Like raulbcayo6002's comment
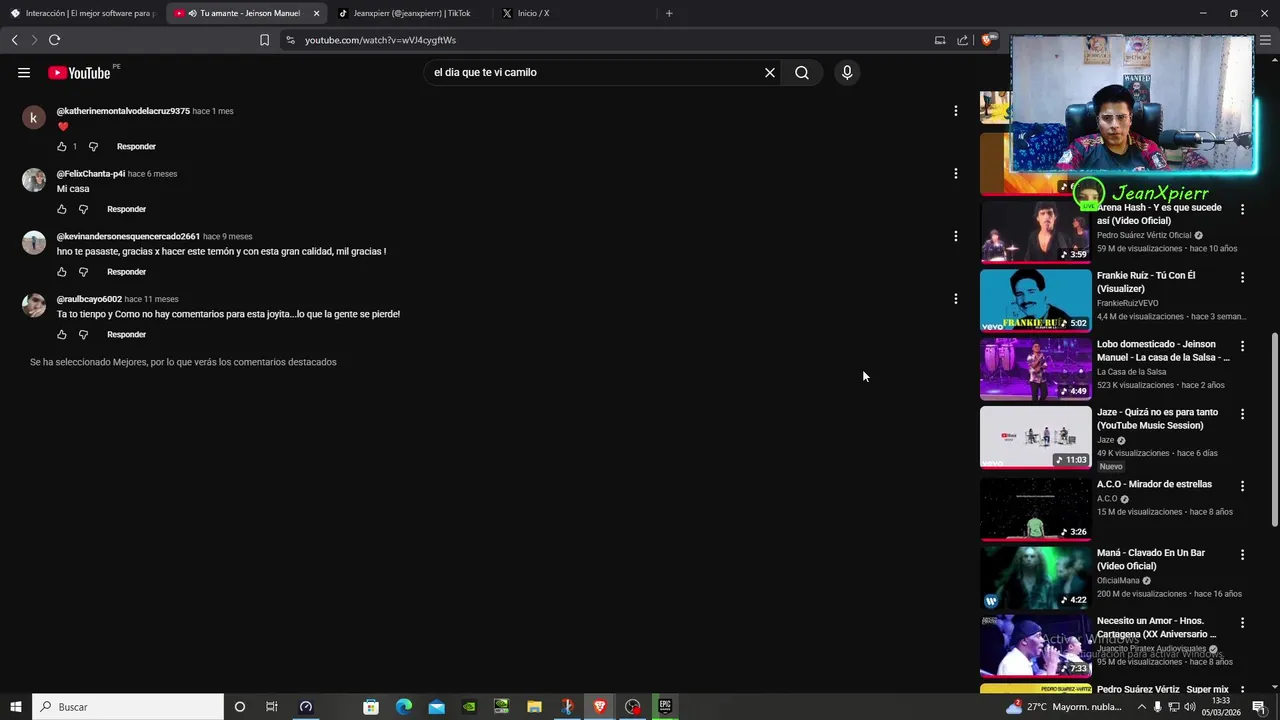This screenshot has height=720, width=1280. [x=62, y=334]
